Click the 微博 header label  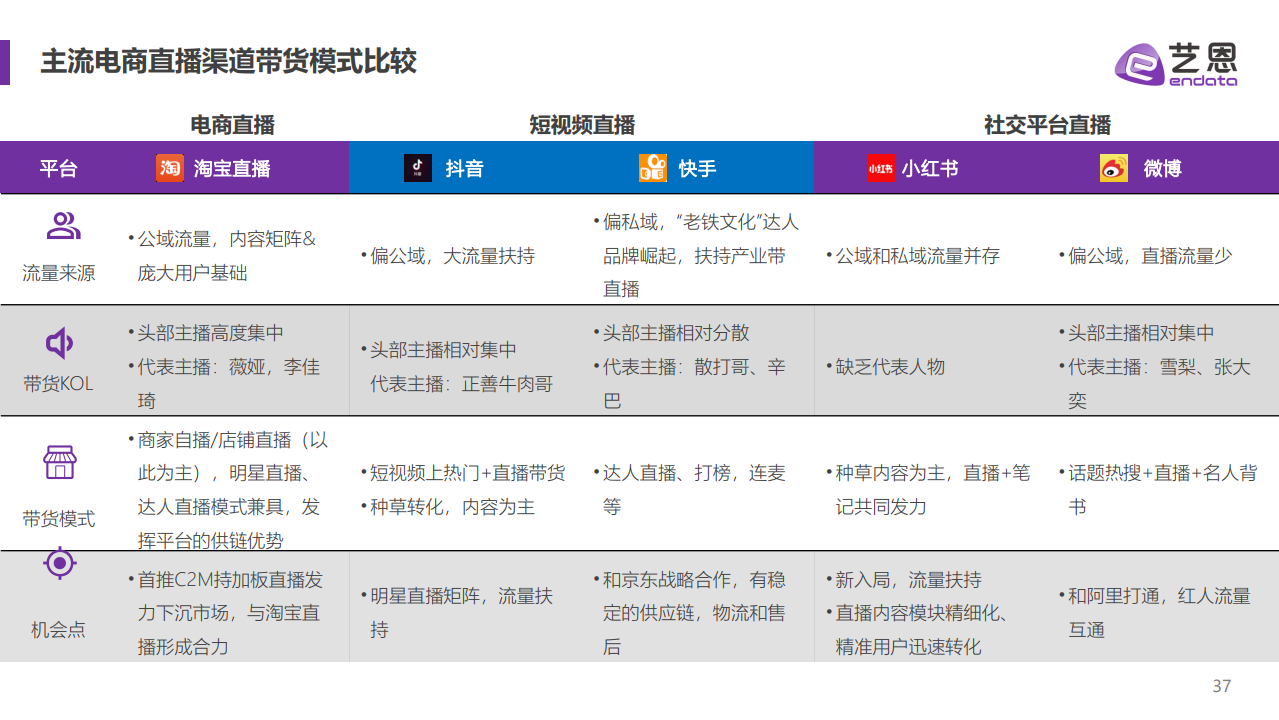(x=1162, y=168)
